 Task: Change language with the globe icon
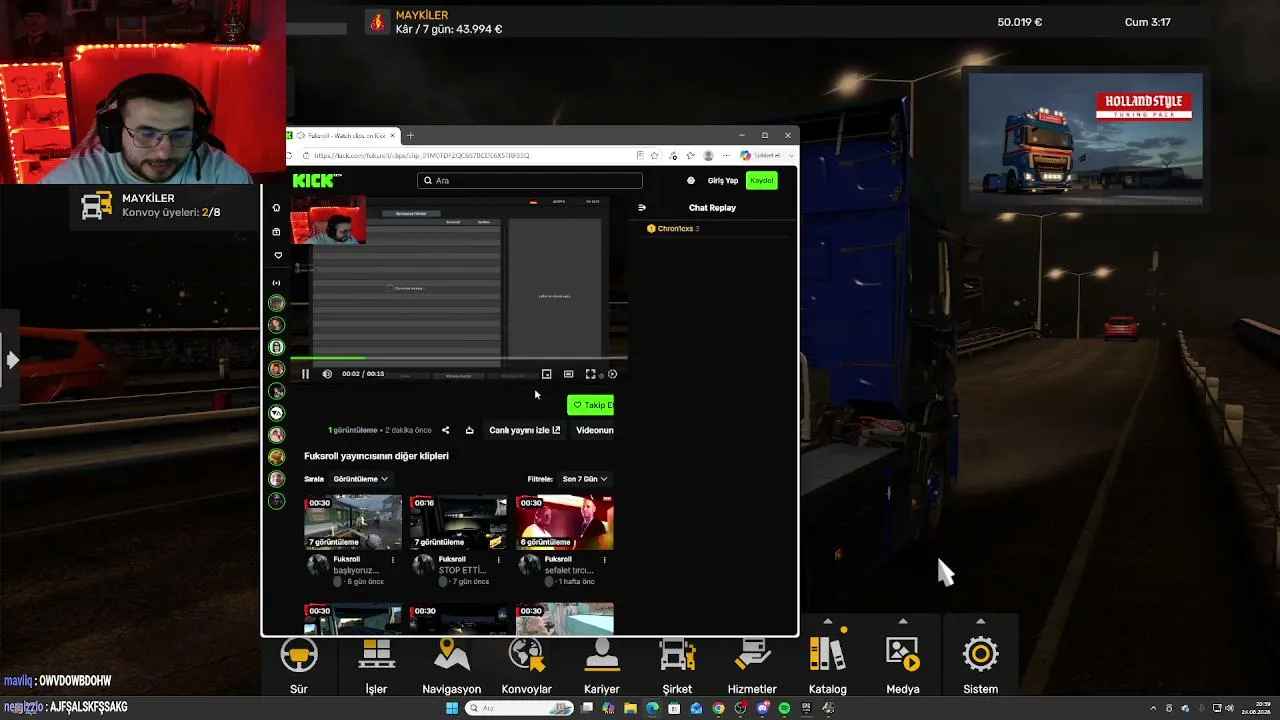click(690, 181)
